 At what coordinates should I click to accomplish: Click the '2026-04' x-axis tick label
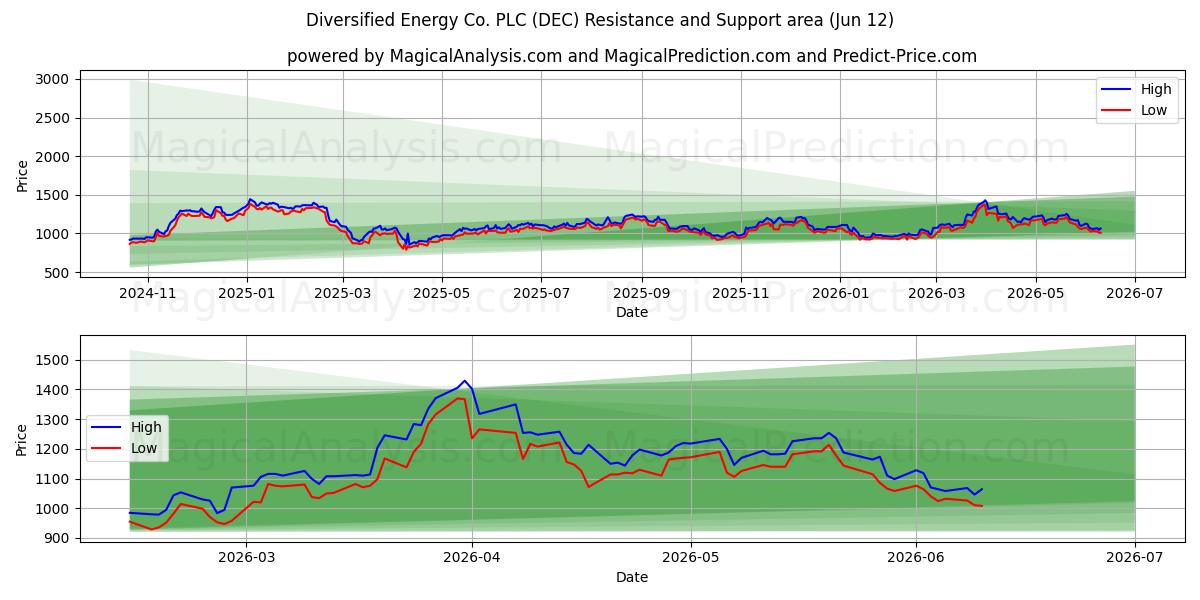point(472,558)
